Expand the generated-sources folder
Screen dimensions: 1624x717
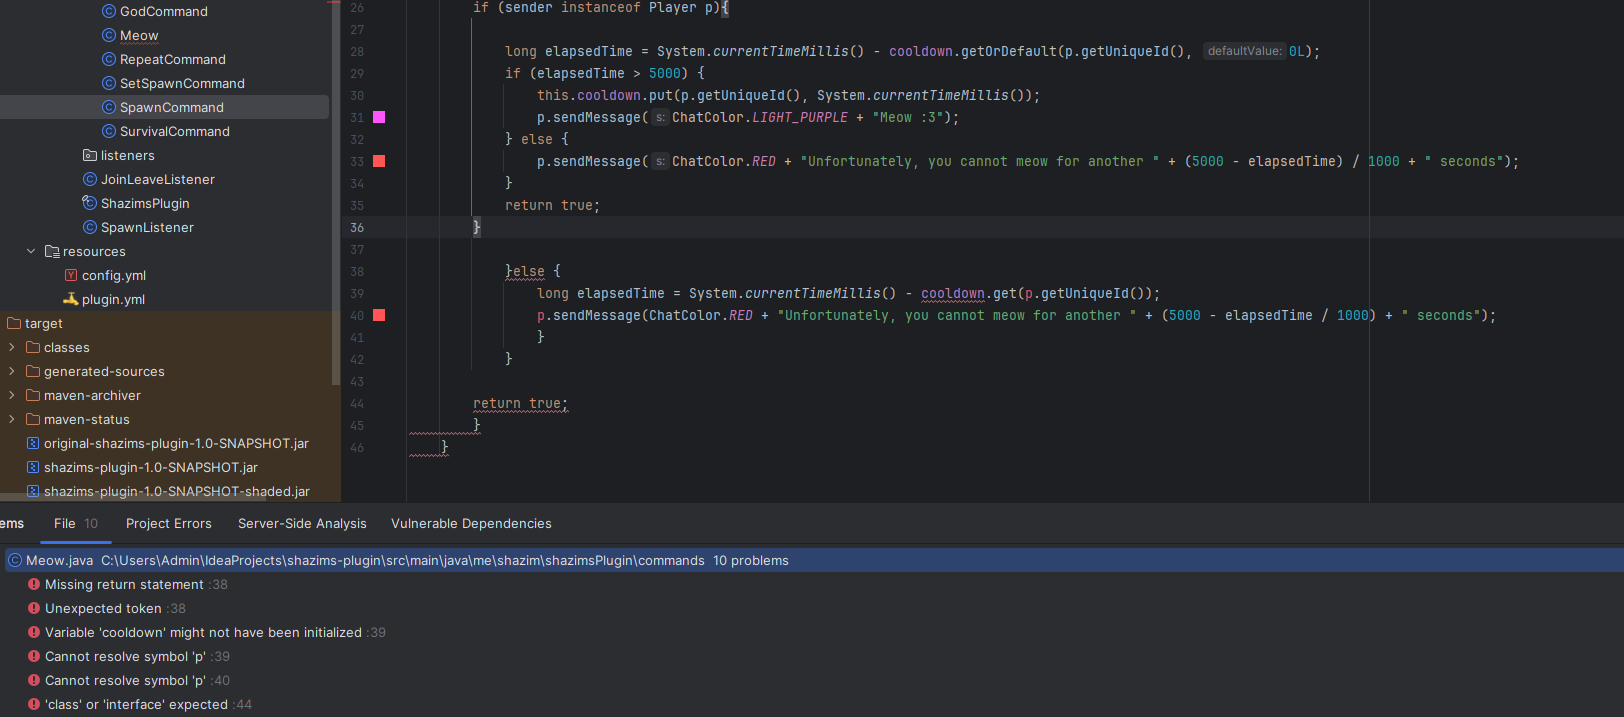[x=12, y=371]
